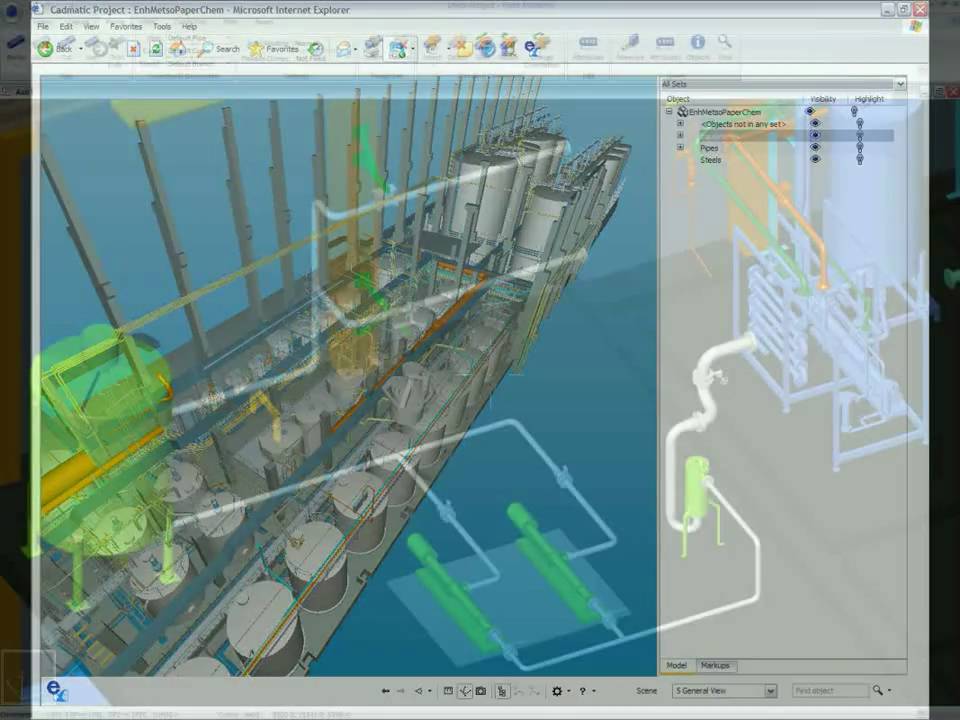Open dropdown arrow next to help icon
This screenshot has width=960, height=720.
point(594,691)
